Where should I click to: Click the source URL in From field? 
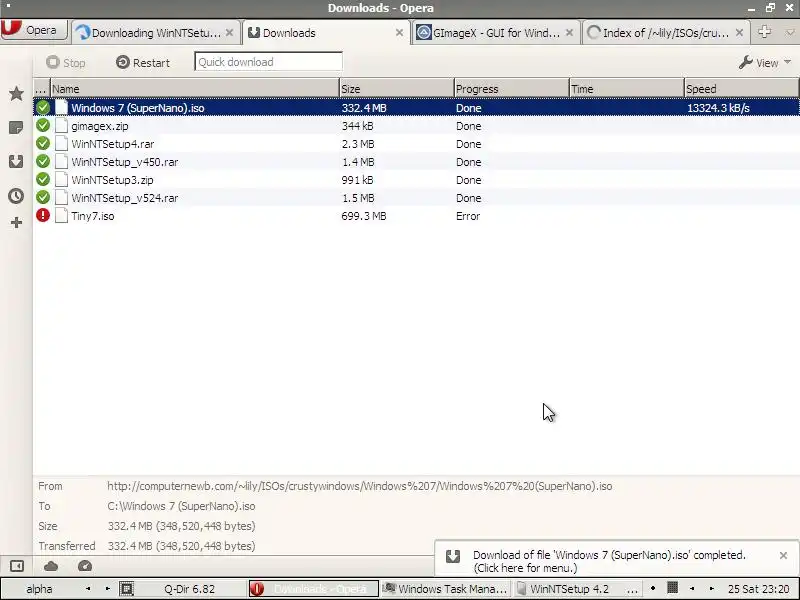[x=360, y=486]
